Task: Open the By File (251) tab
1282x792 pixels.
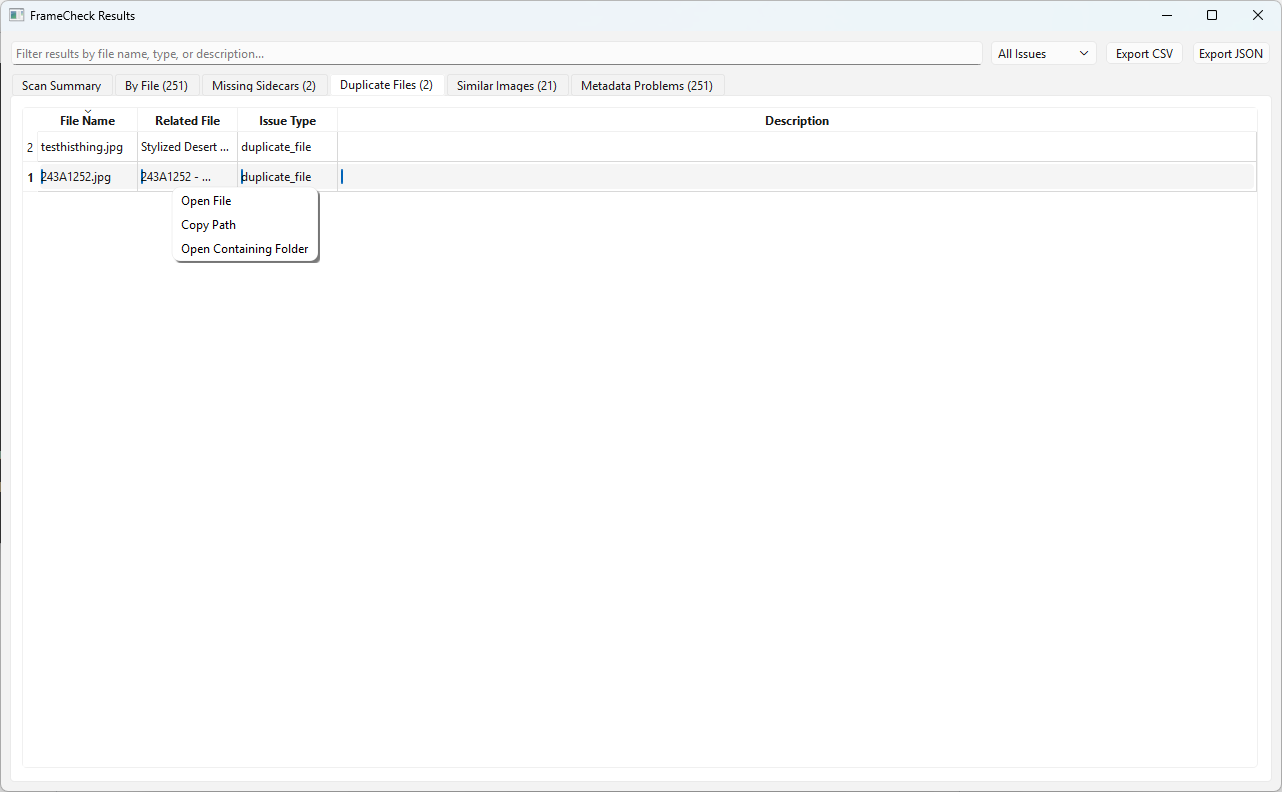Action: (156, 85)
